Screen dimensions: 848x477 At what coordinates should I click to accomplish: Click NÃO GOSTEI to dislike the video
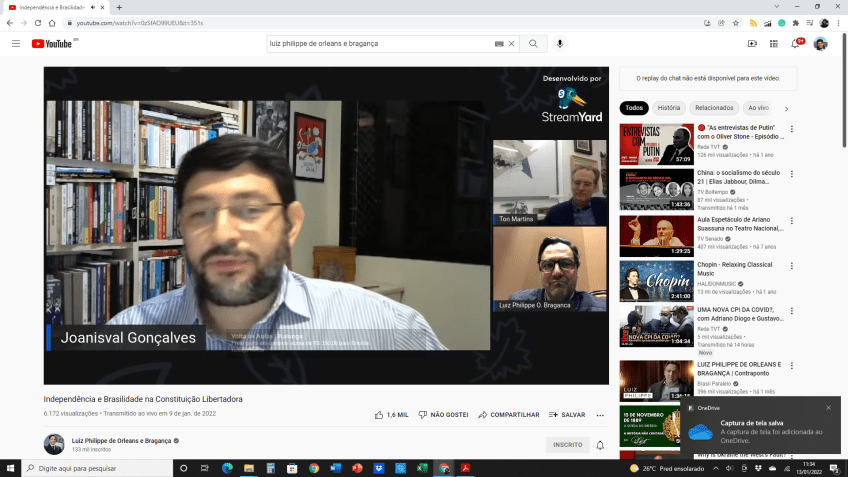(443, 414)
